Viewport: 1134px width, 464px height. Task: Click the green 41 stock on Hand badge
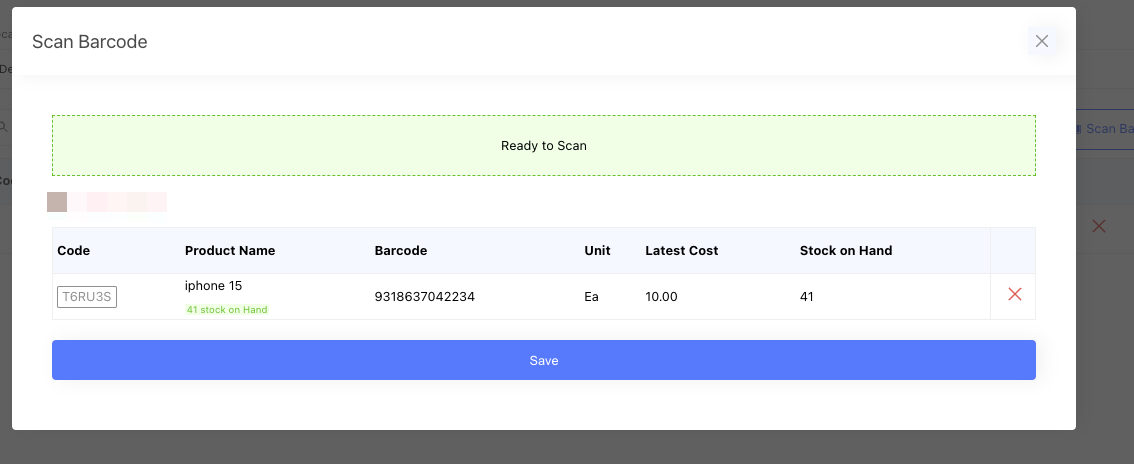[227, 310]
